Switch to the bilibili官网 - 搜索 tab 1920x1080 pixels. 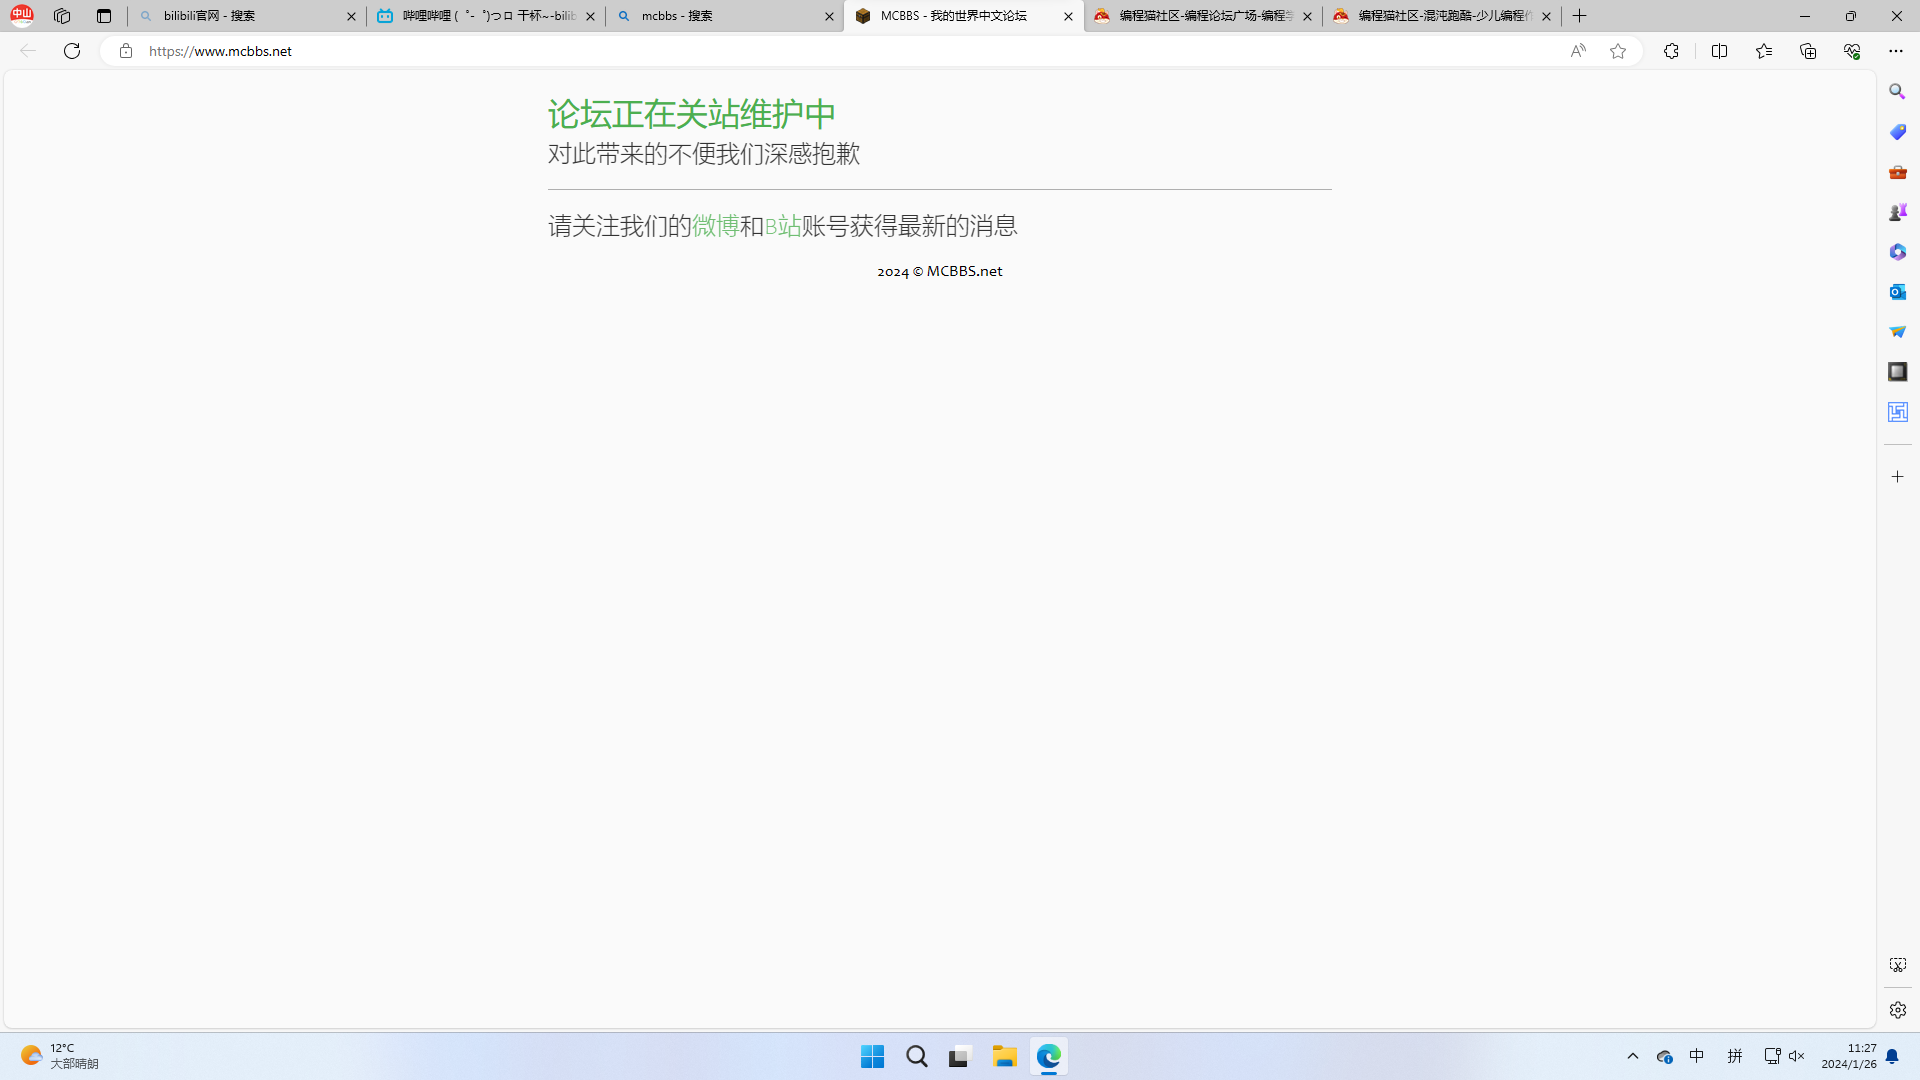(x=247, y=16)
